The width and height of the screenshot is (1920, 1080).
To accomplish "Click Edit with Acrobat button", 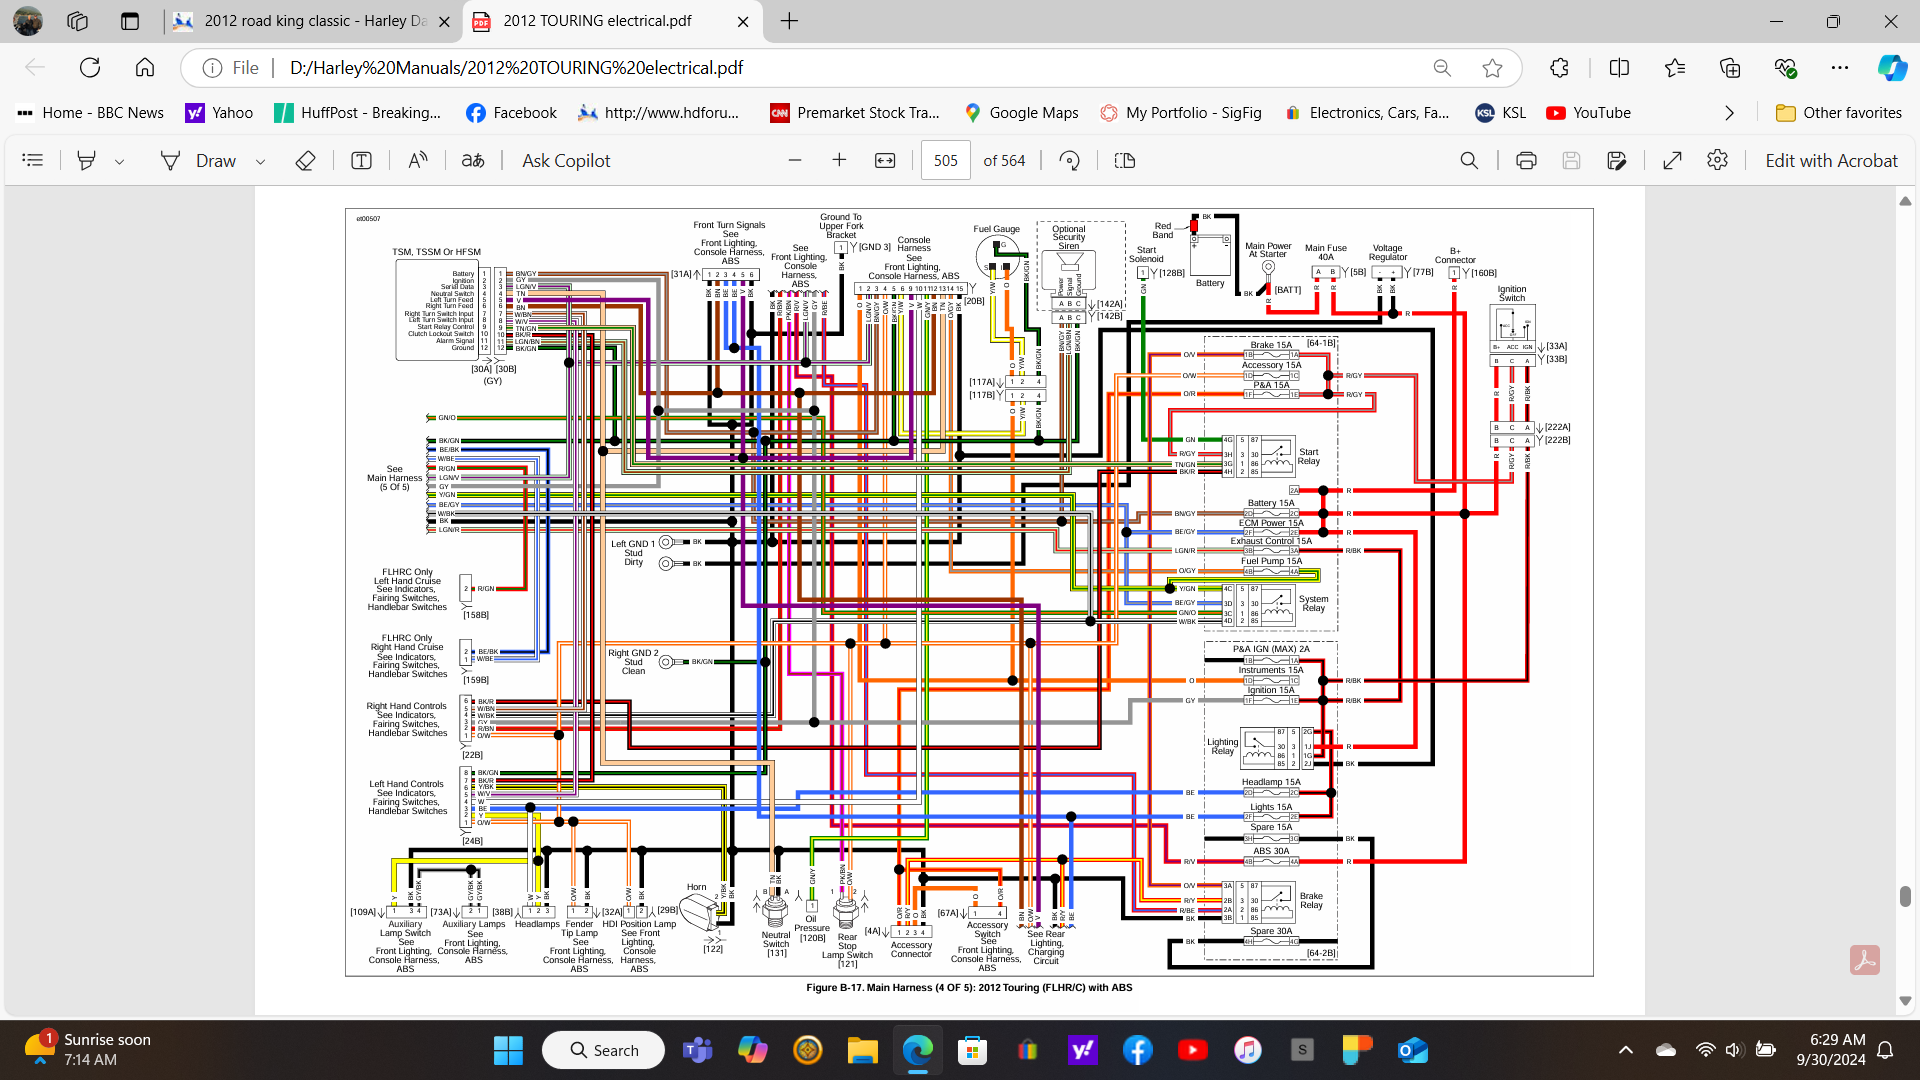I will (x=1830, y=160).
